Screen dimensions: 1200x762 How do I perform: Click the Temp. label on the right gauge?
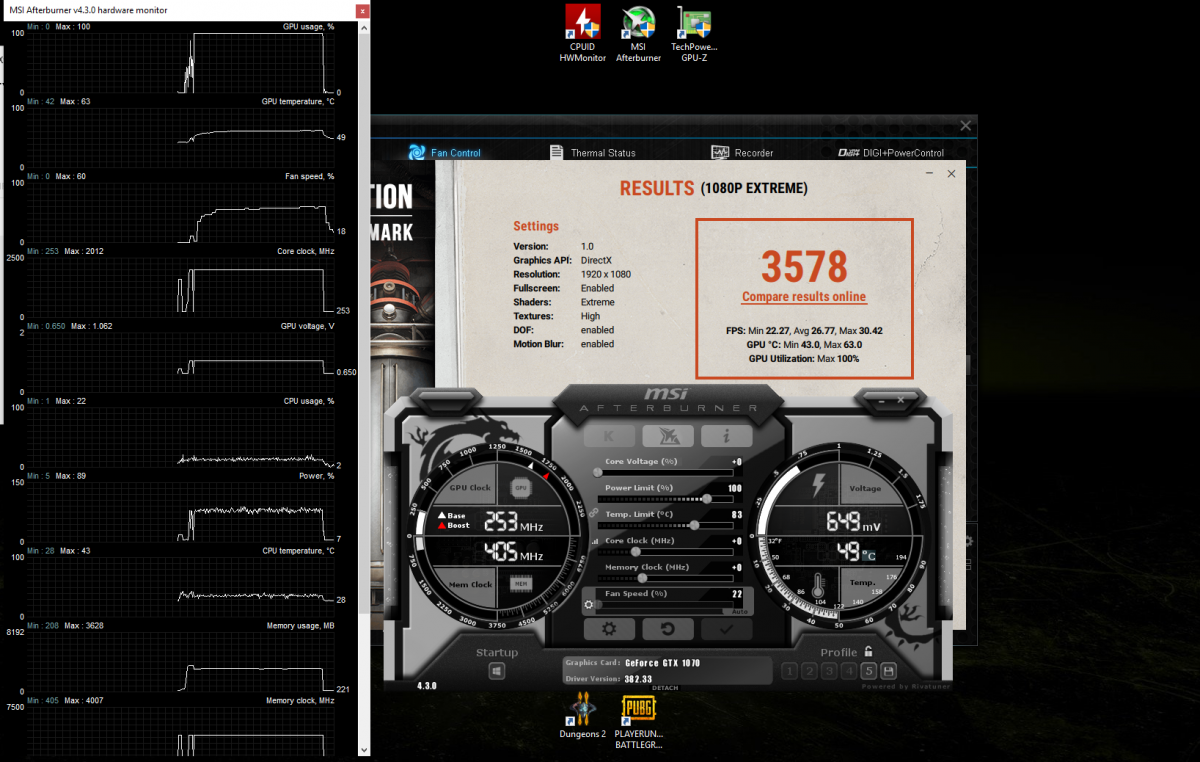862,582
